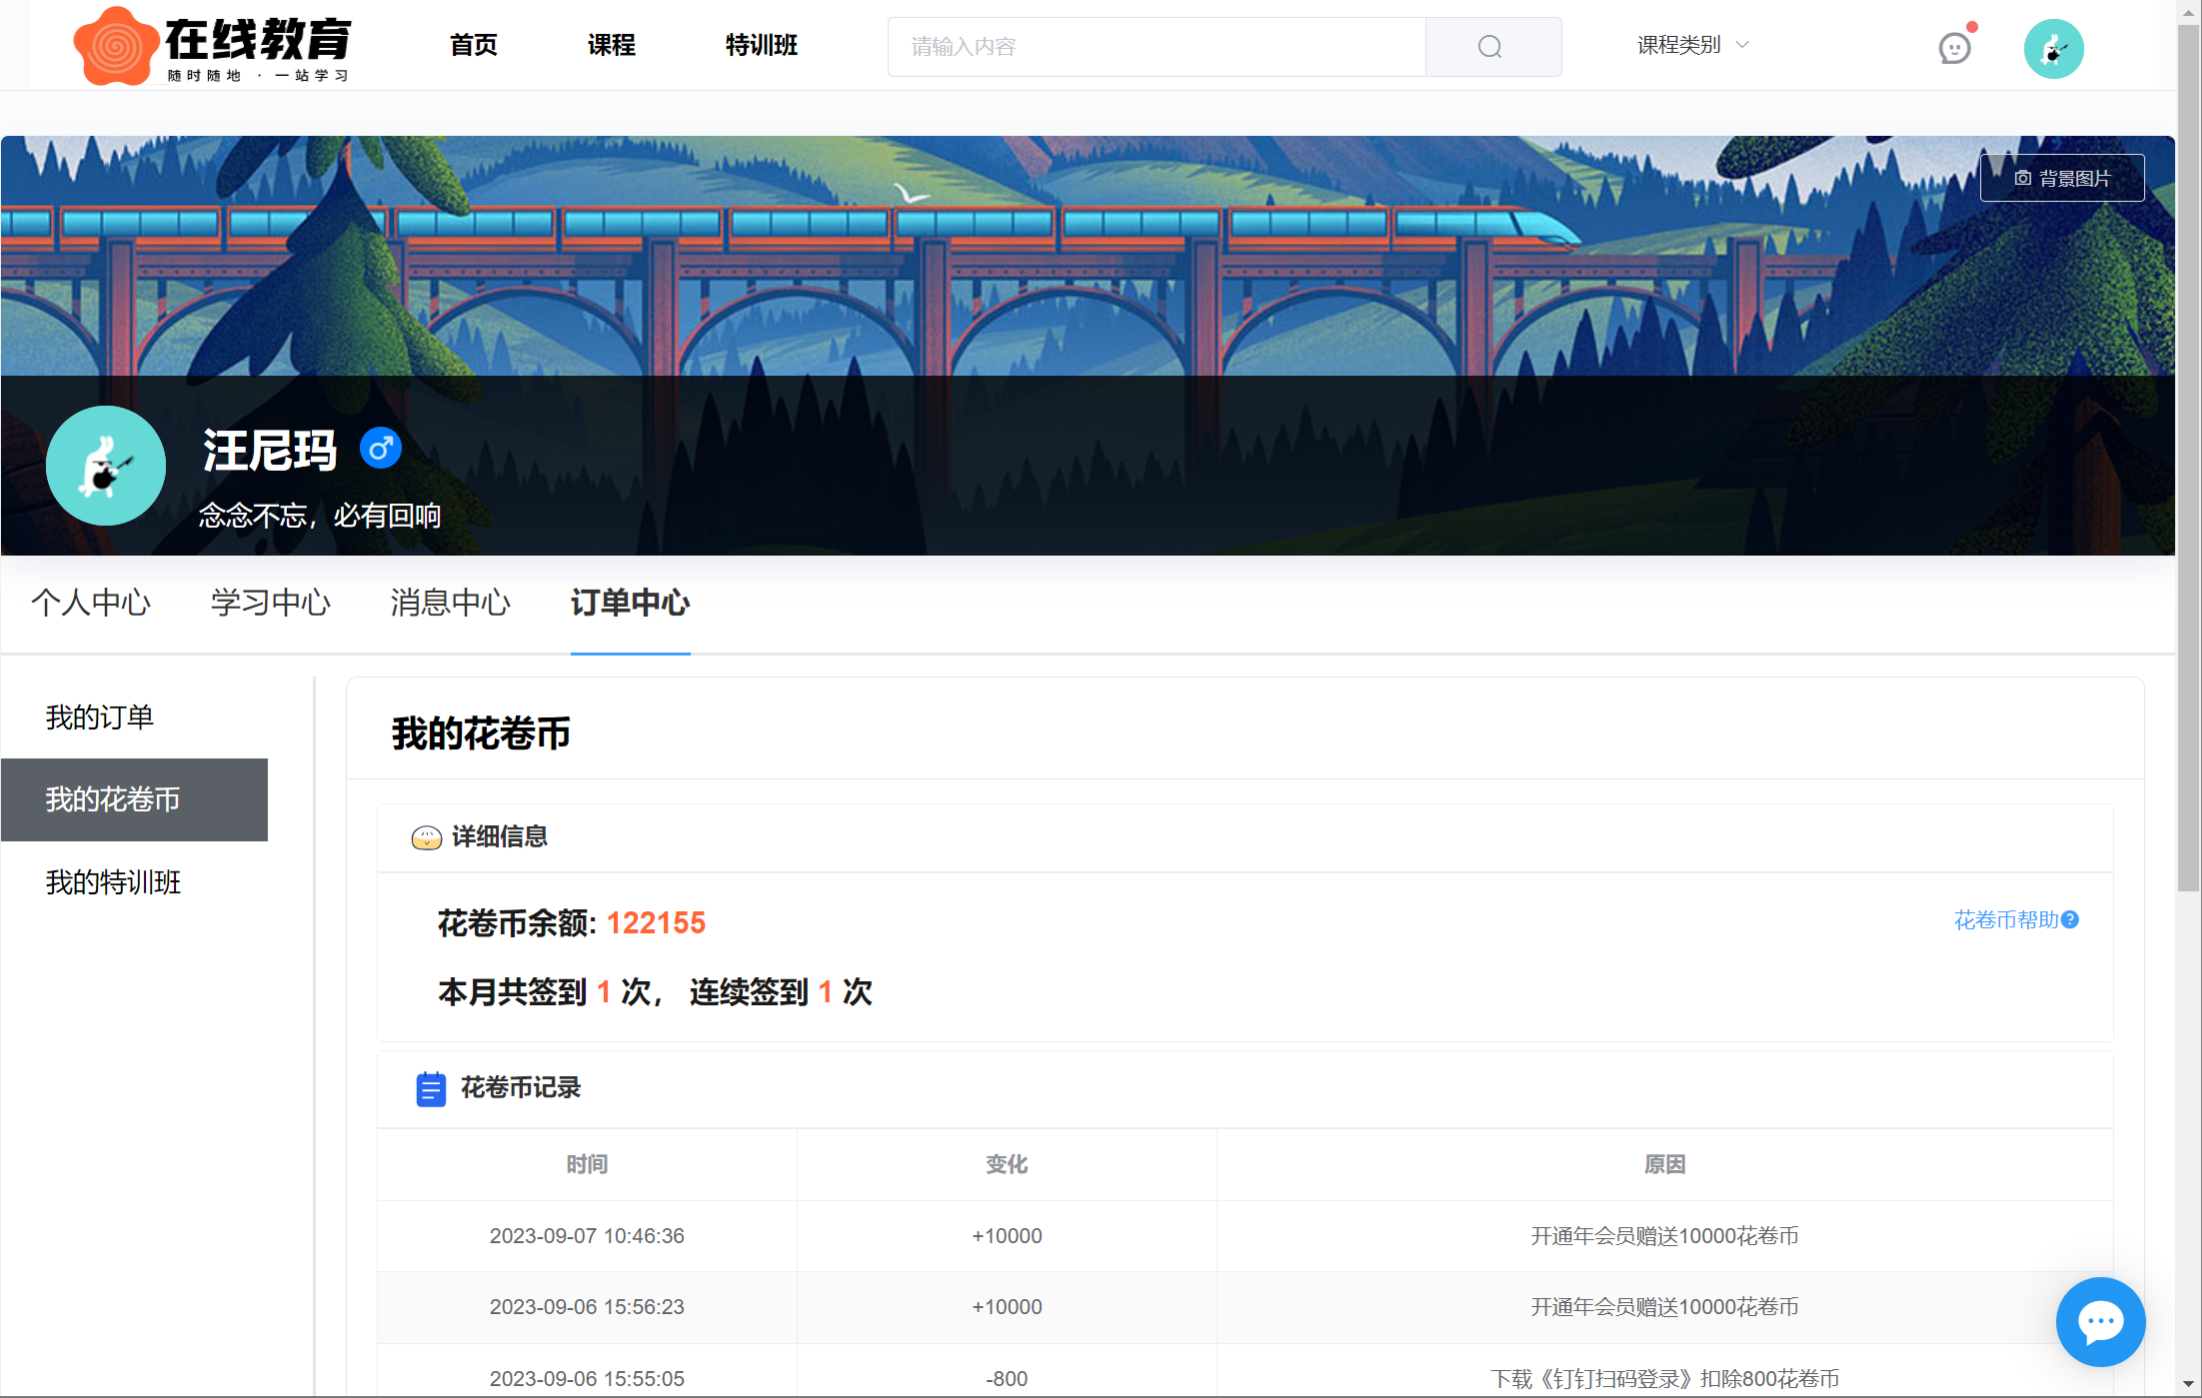Switch to the 消息中心 tab

pos(450,603)
